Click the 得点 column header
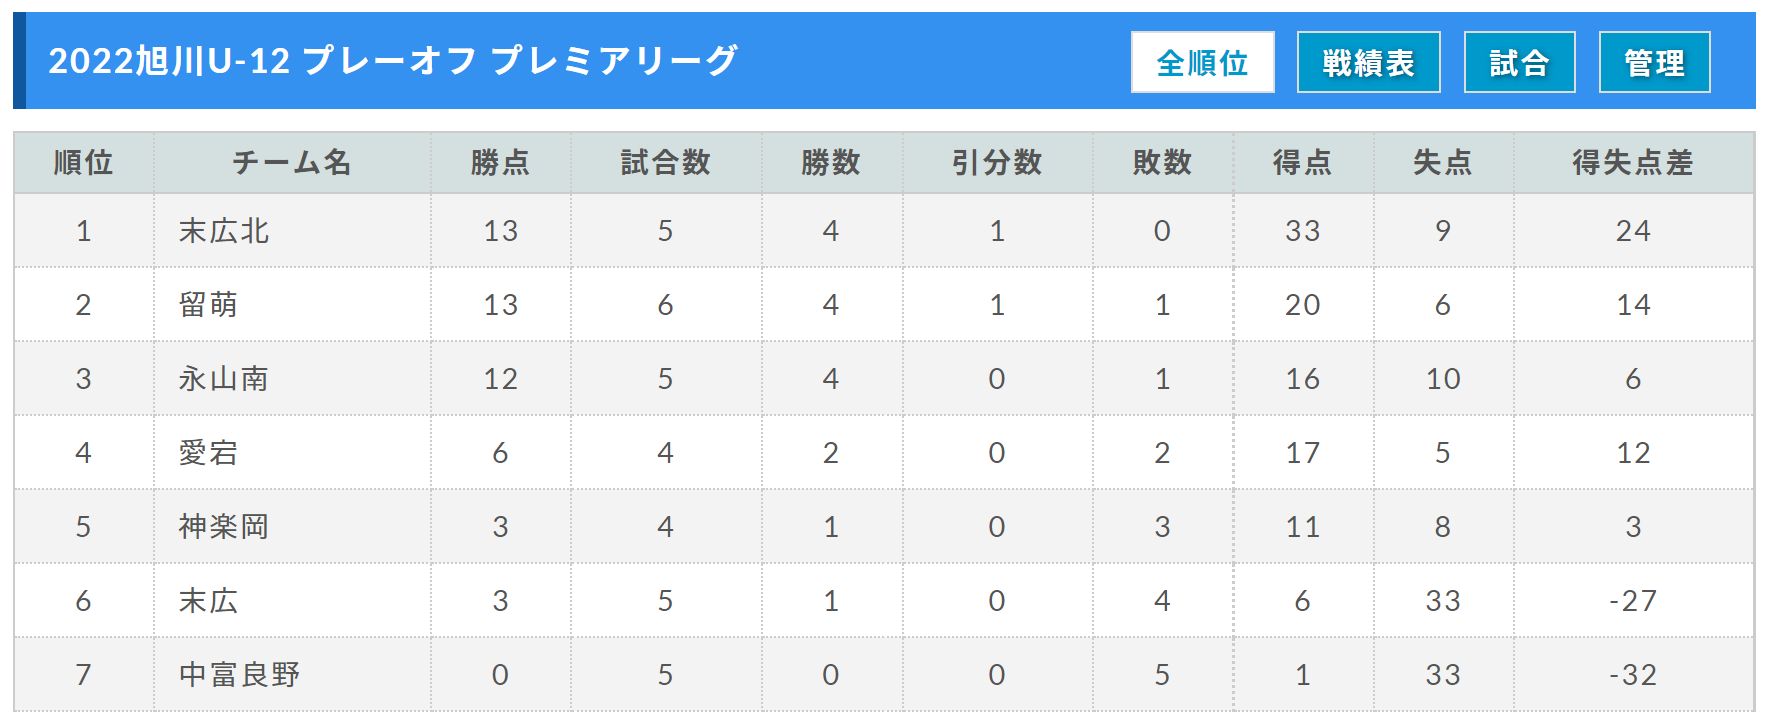The width and height of the screenshot is (1765, 725). (1302, 162)
